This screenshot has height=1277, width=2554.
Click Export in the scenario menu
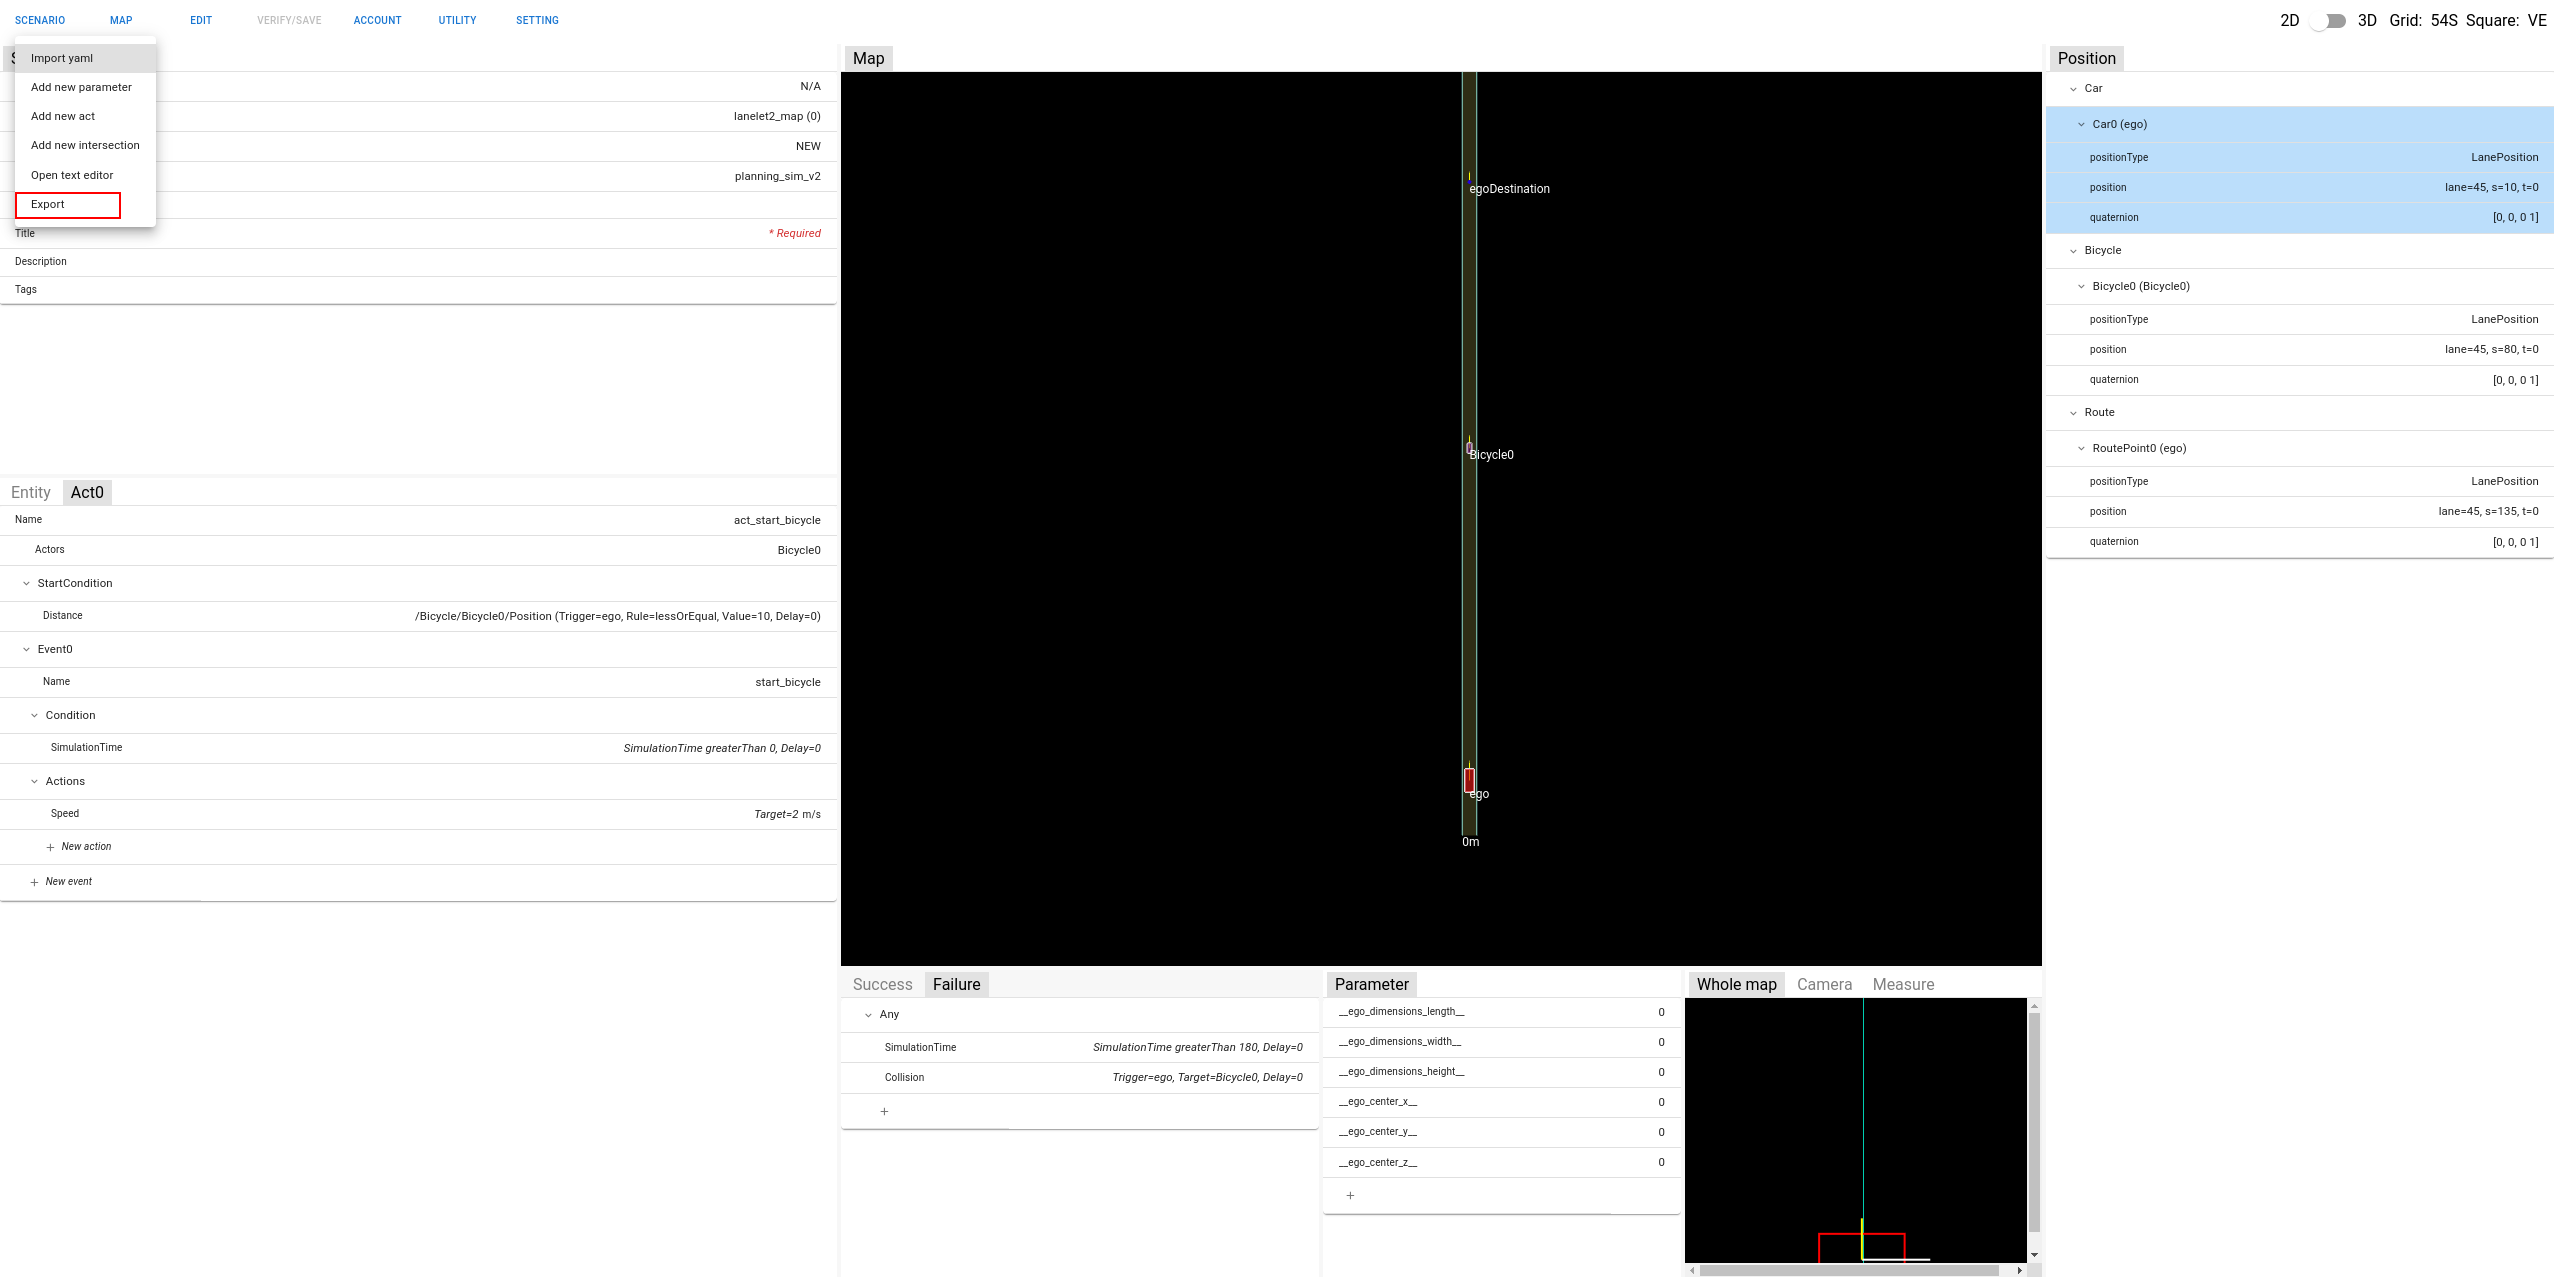coord(47,204)
